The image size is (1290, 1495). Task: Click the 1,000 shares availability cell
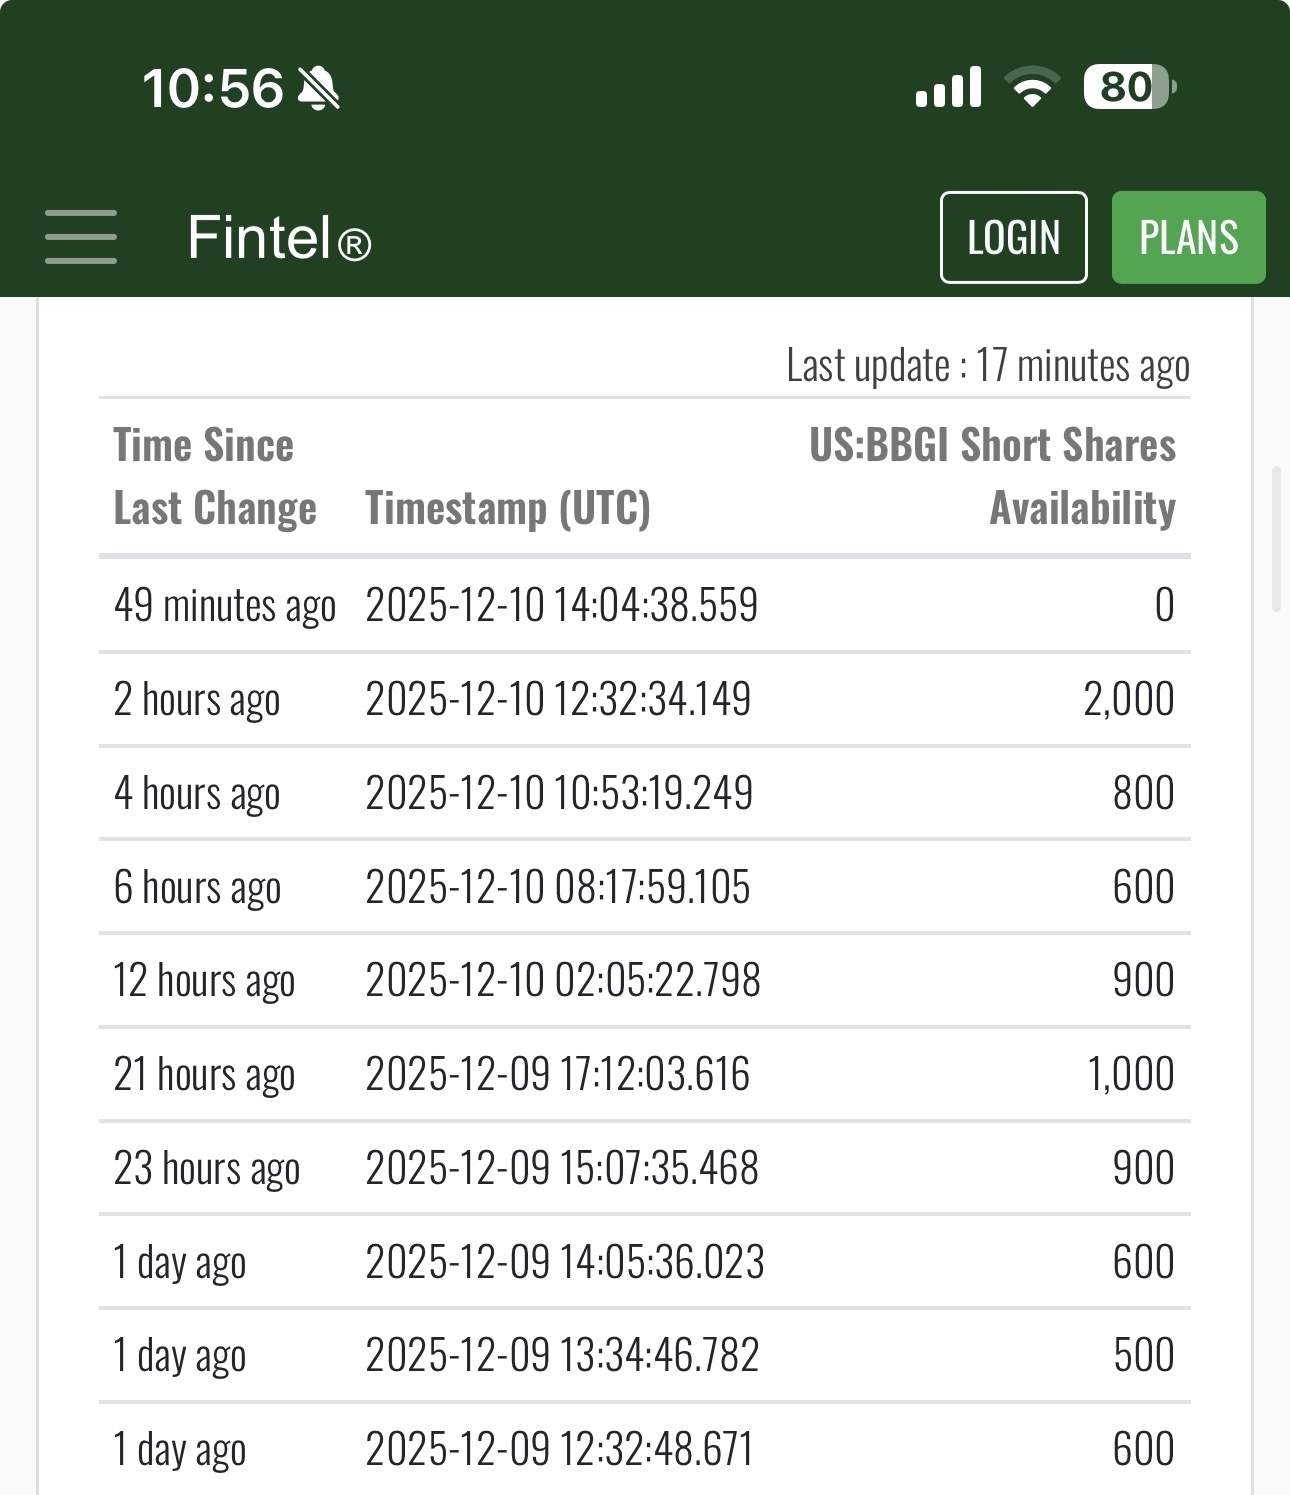coord(1131,1074)
